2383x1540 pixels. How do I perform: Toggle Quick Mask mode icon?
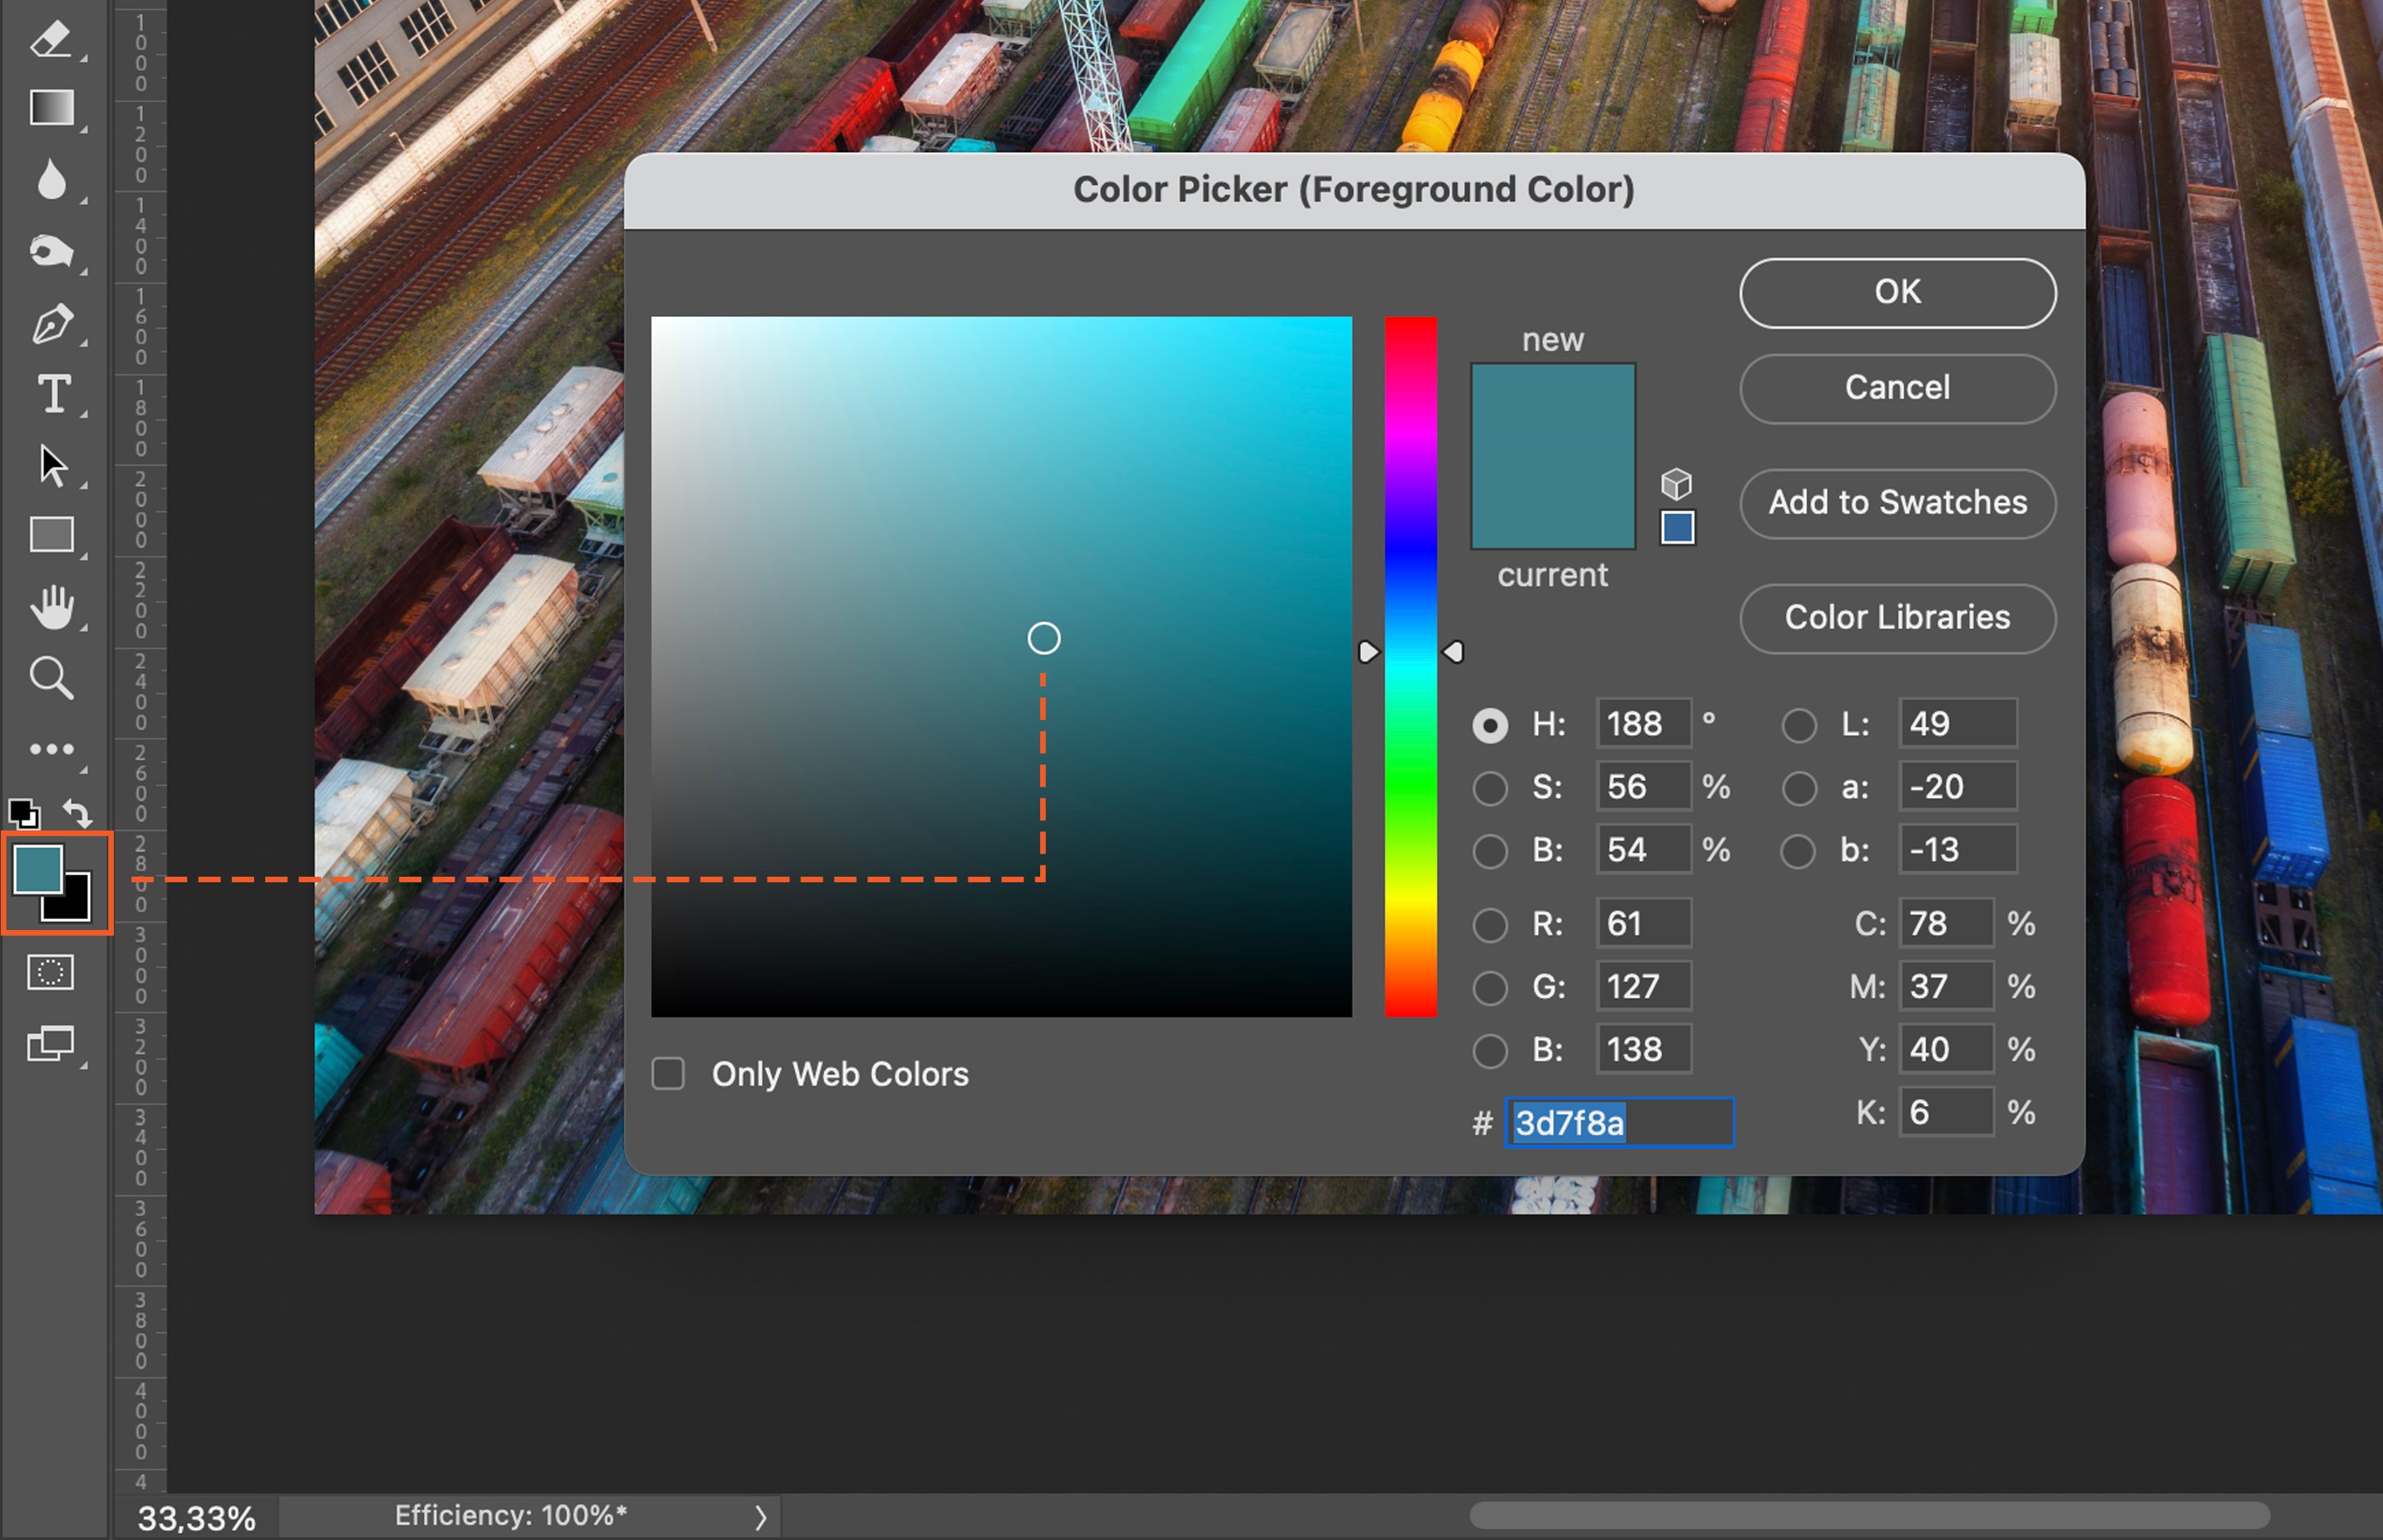coord(51,971)
